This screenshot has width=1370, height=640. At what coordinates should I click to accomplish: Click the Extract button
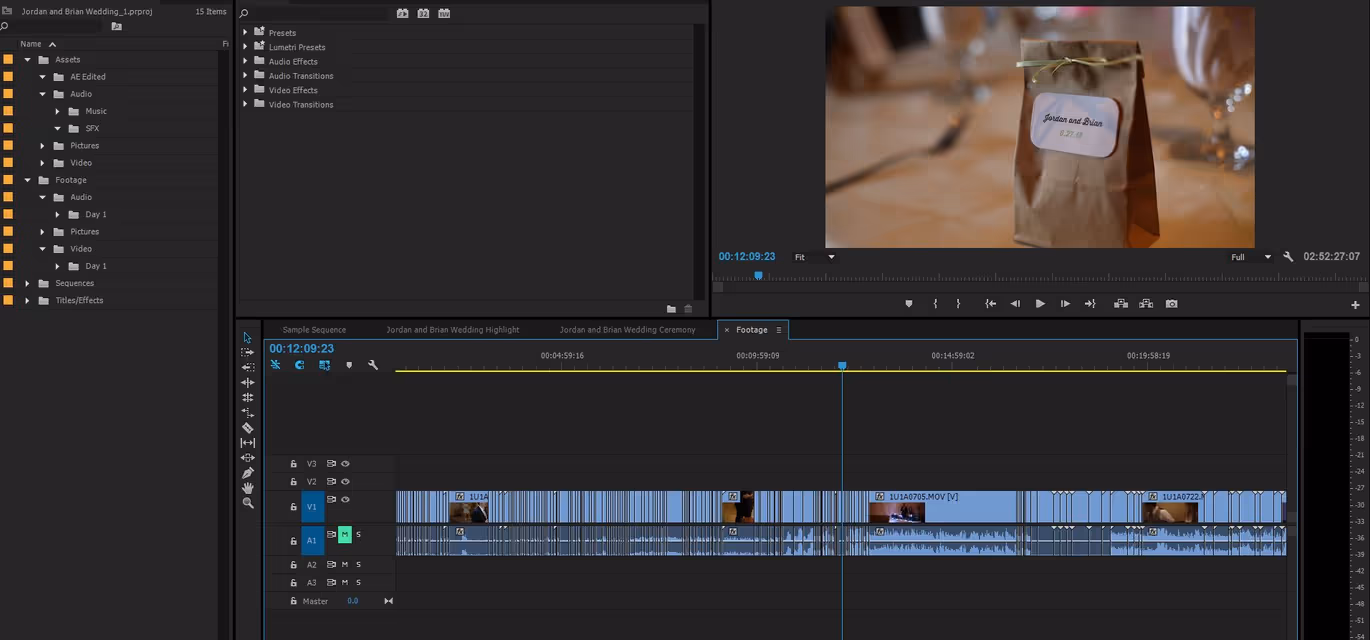[1146, 304]
